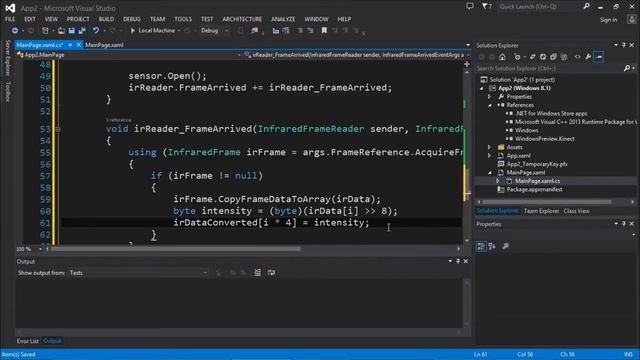Switch to Team Explorer tab
This screenshot has height=360, width=640.
pyautogui.click(x=541, y=211)
